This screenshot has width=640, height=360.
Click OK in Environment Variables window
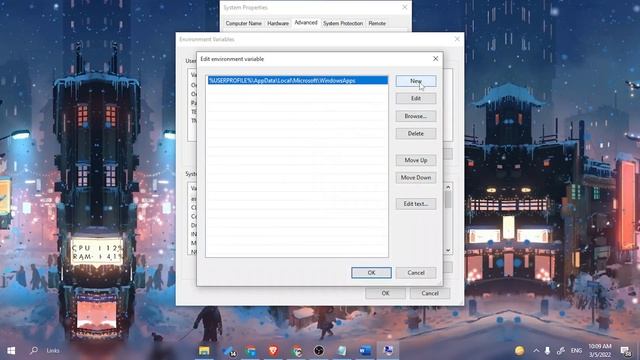[x=385, y=293]
